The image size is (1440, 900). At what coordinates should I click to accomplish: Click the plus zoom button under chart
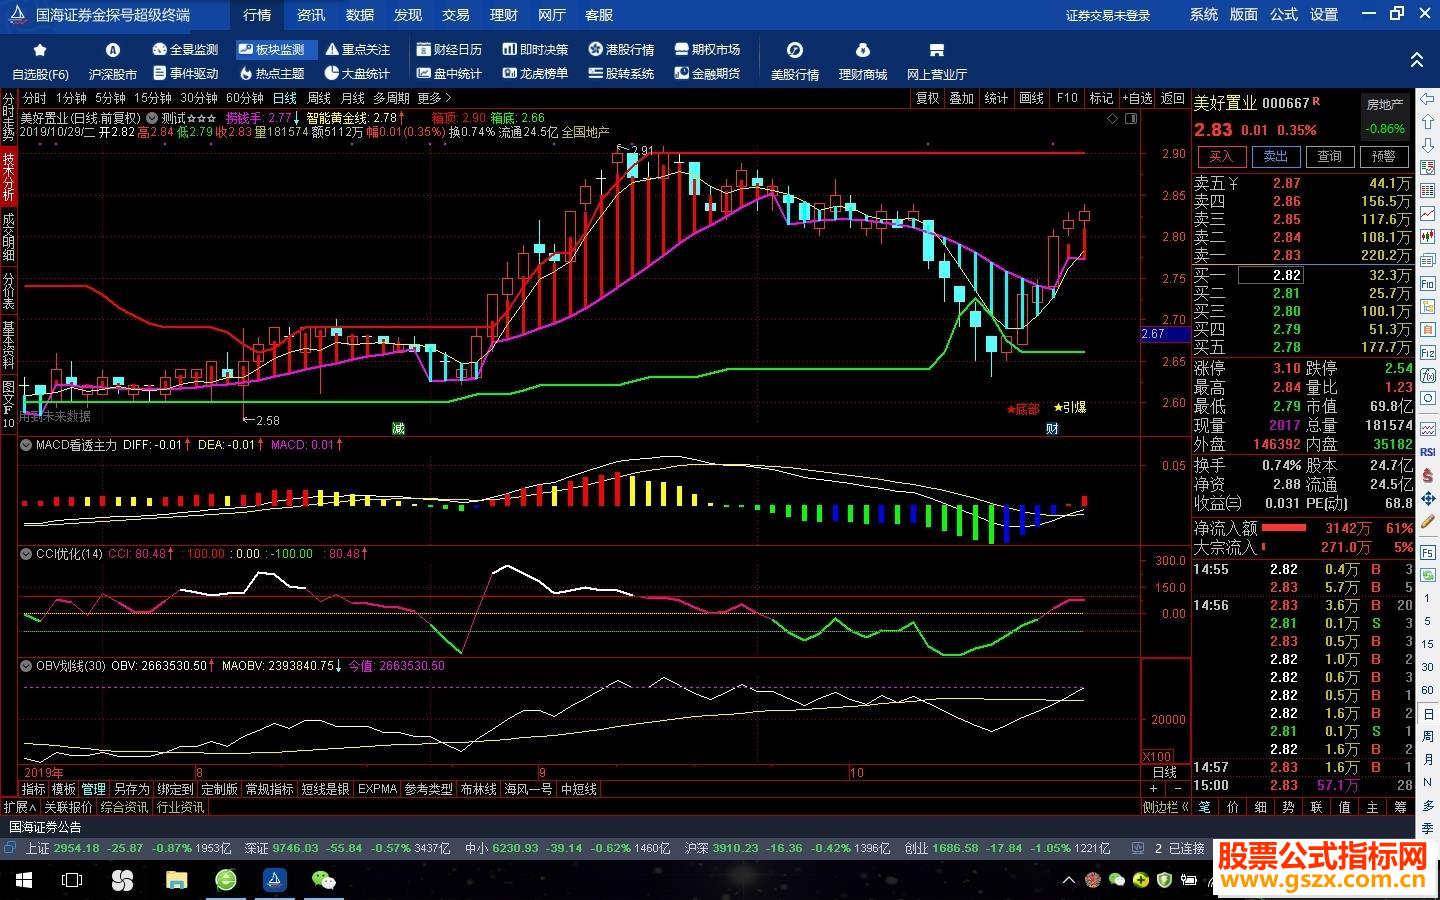coord(1153,789)
